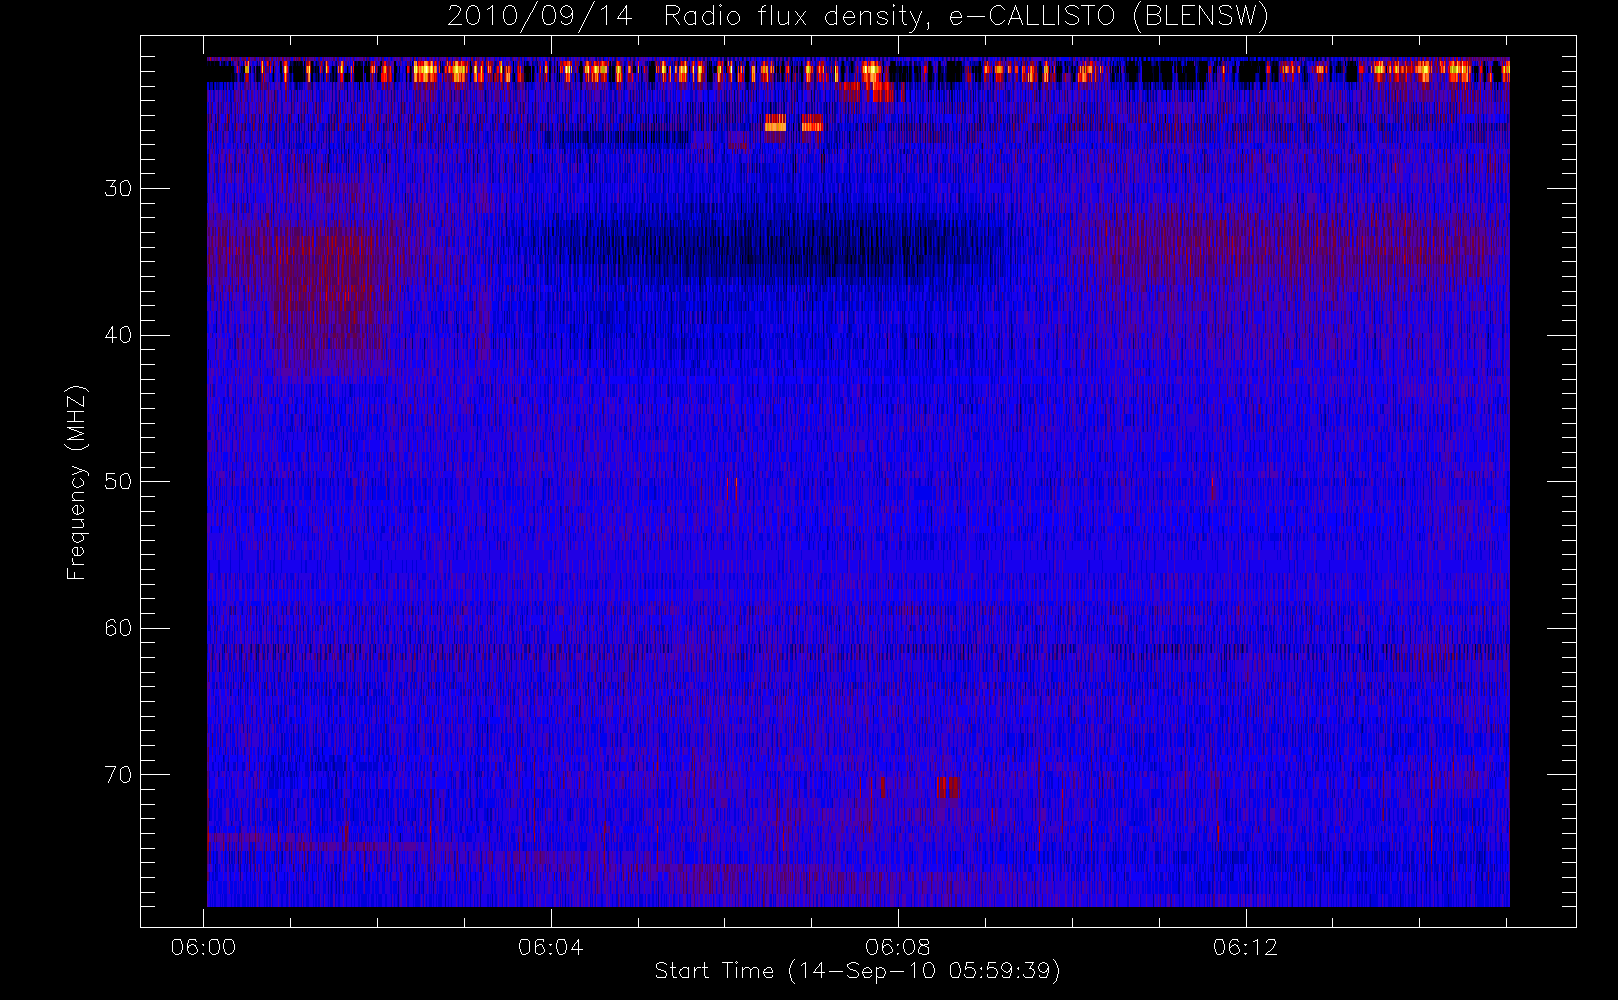Click the red spike pair near 71 MHz
This screenshot has width=1618, height=1000.
[x=948, y=787]
